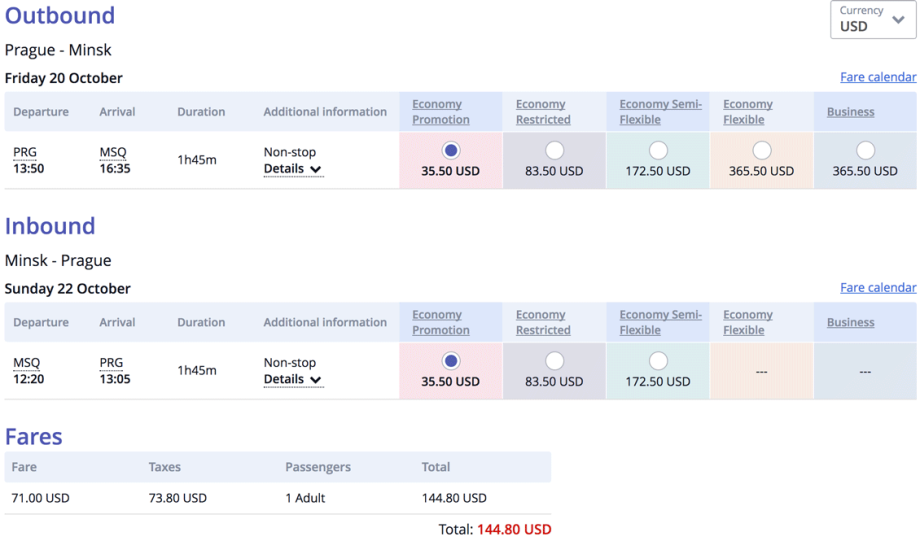Pick outbound Economy Flexible 365.50 USD fare
This screenshot has height=541, width=920.
tap(762, 150)
